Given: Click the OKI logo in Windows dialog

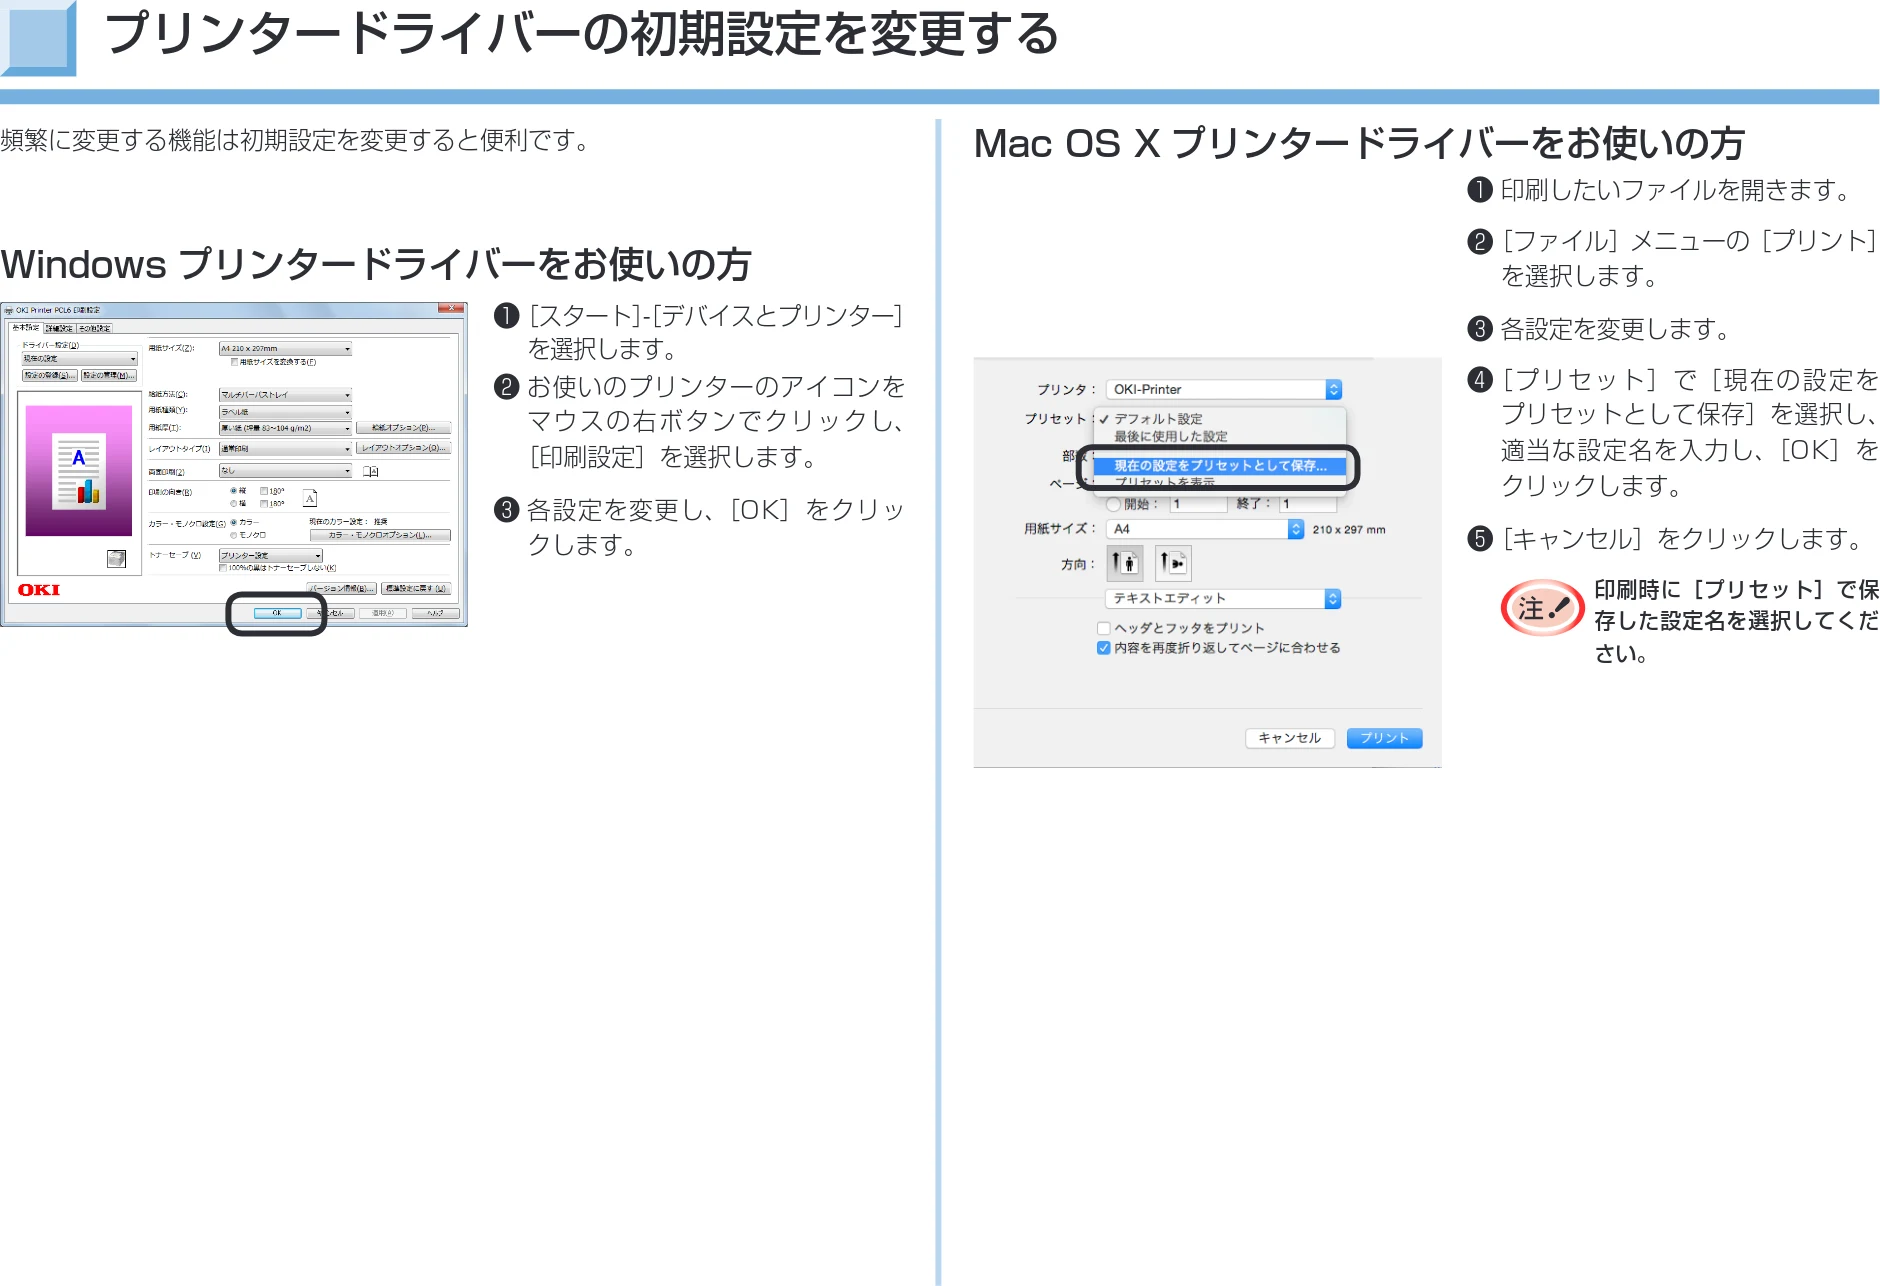Looking at the screenshot, I should pos(38,590).
